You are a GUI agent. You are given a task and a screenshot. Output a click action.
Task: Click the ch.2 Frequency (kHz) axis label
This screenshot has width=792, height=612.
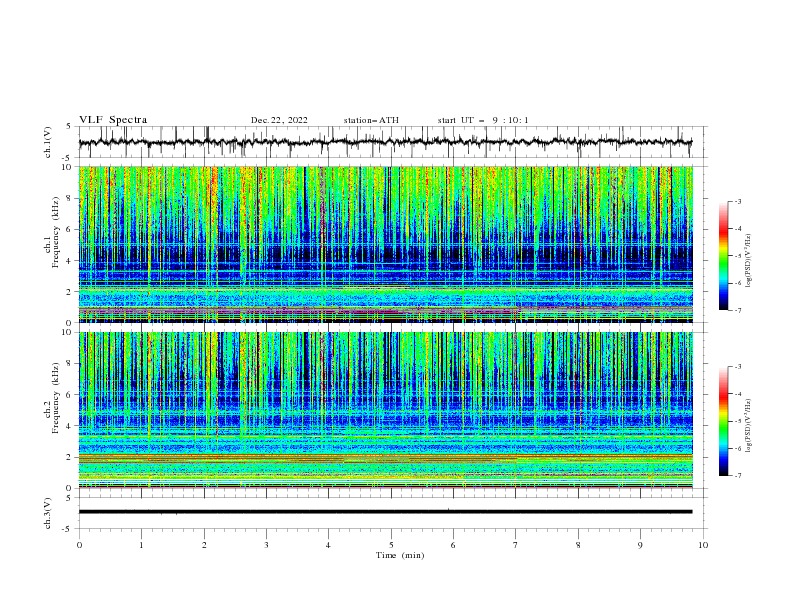(x=52, y=397)
